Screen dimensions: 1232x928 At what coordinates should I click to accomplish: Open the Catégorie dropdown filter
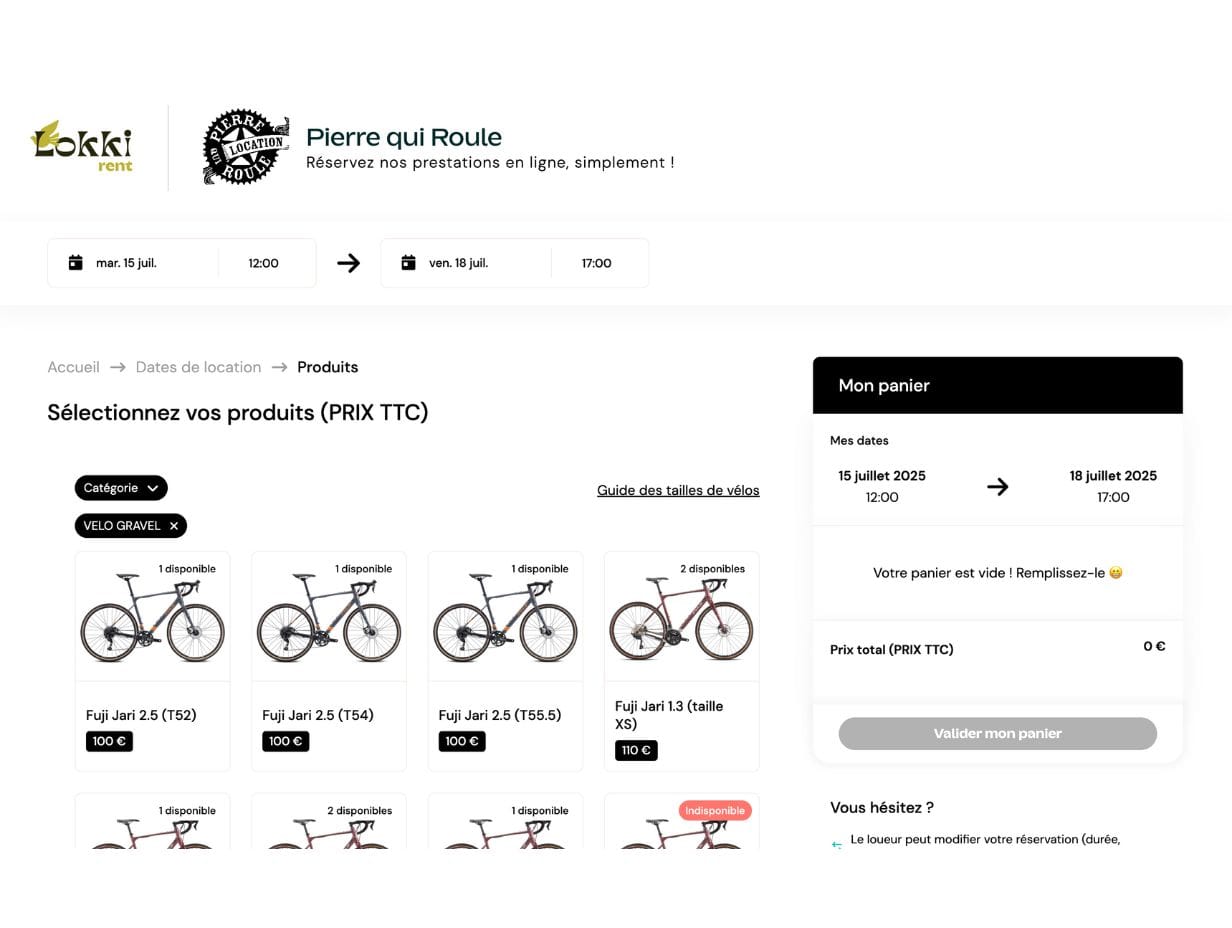121,488
